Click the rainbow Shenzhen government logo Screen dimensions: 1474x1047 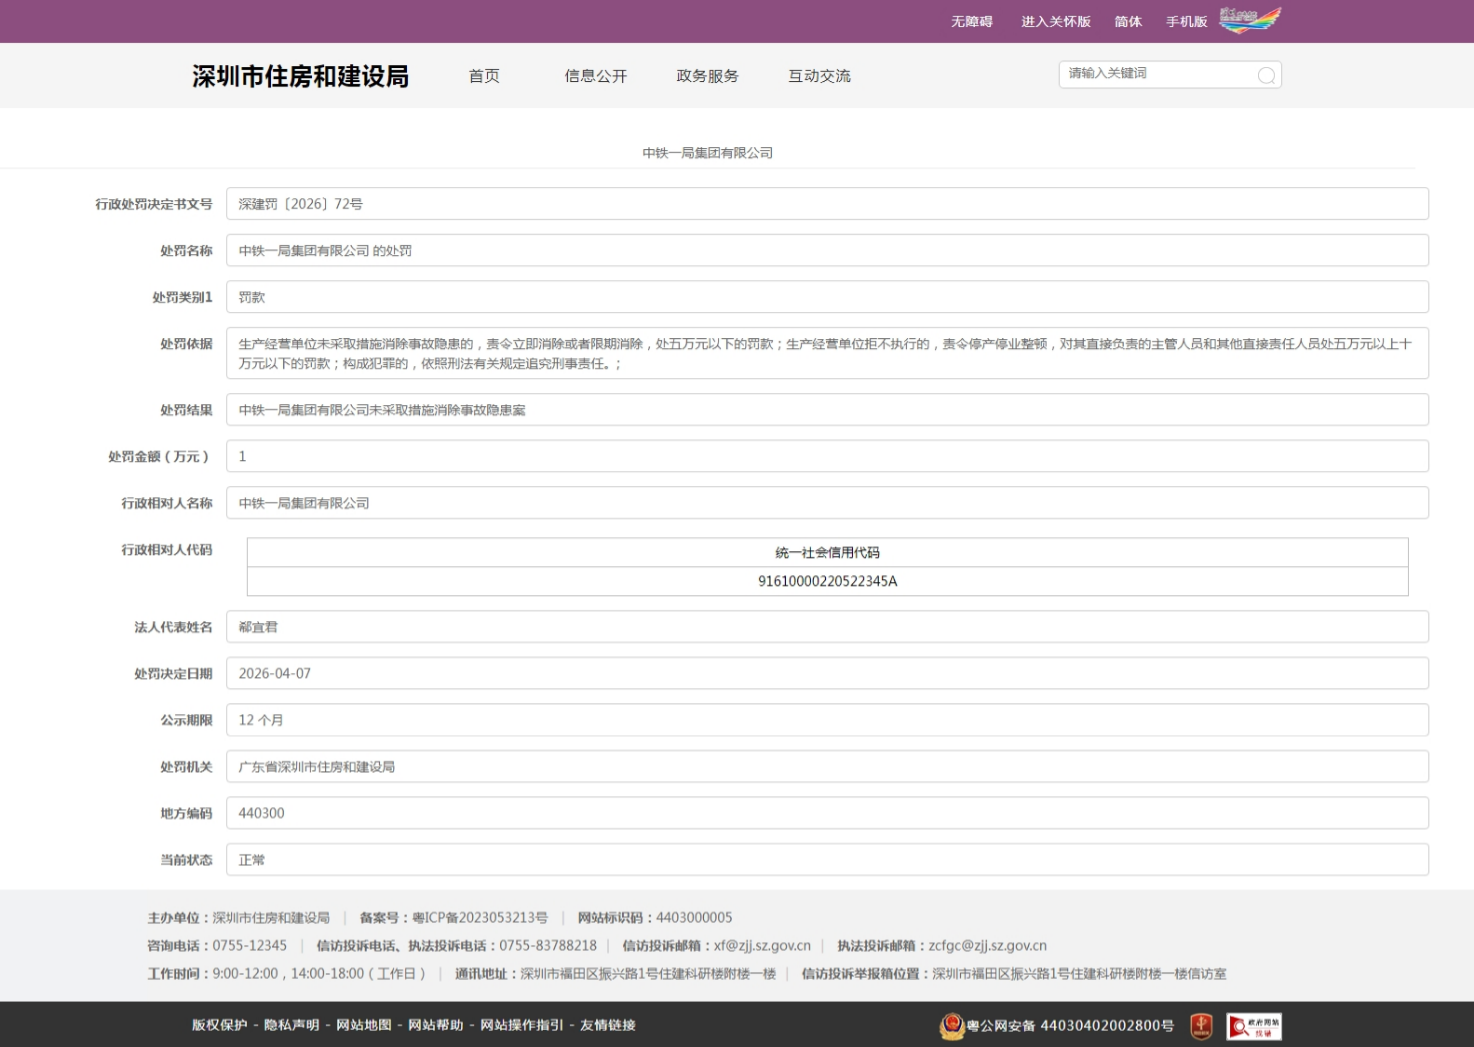[x=1250, y=20]
